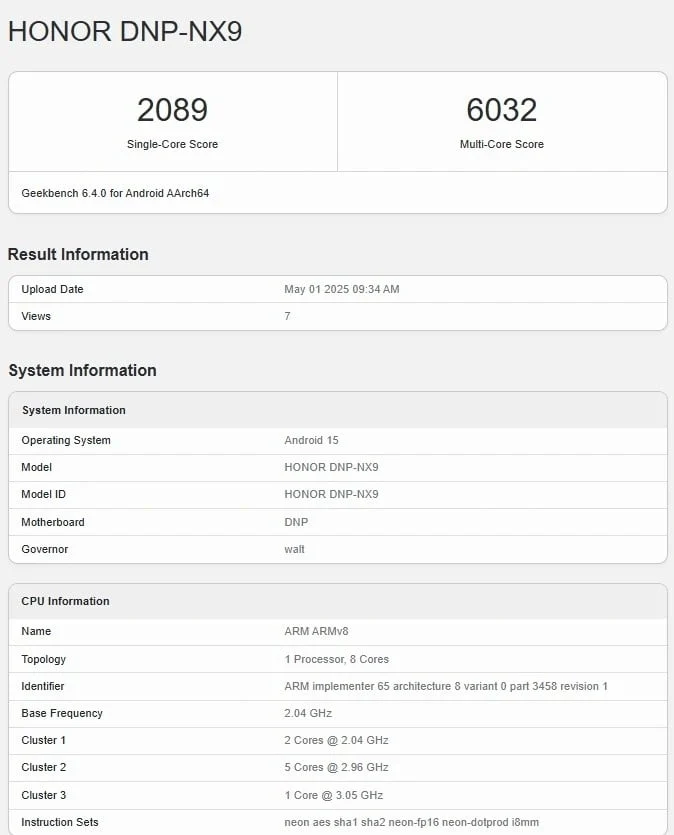Click the Model row label
674x835 pixels.
(x=37, y=467)
